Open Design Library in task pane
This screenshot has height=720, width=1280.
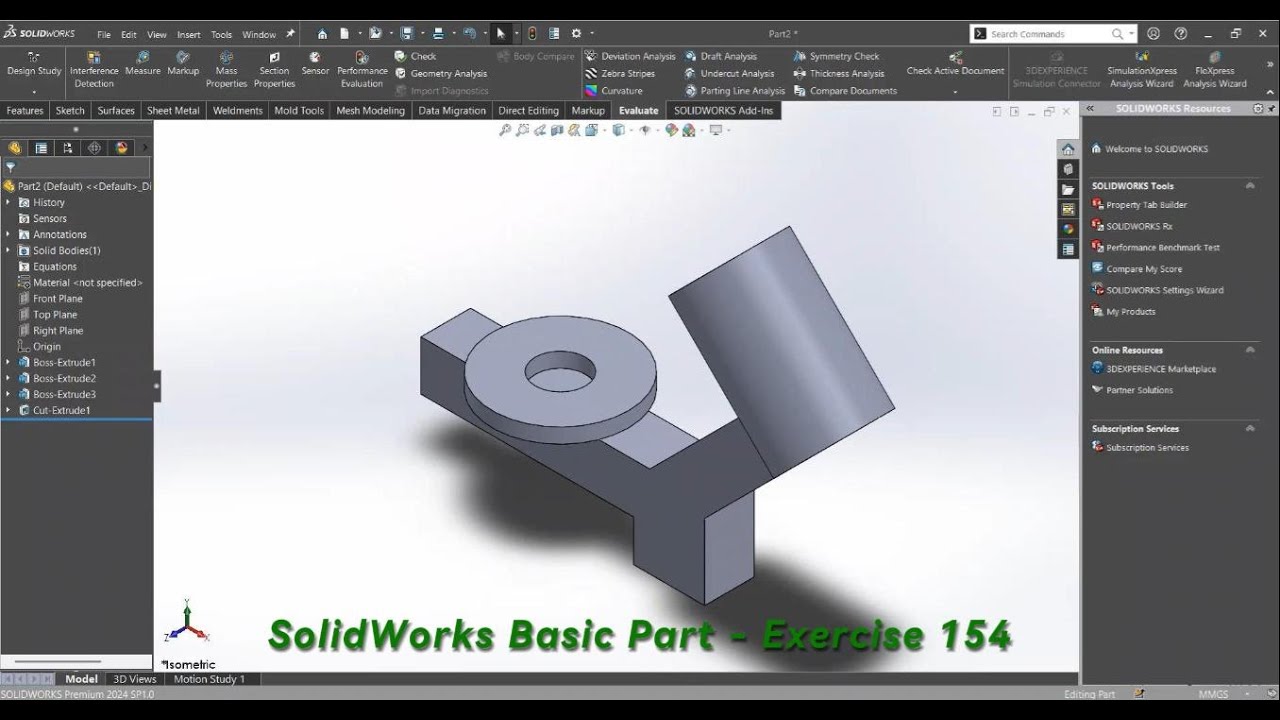point(1068,169)
